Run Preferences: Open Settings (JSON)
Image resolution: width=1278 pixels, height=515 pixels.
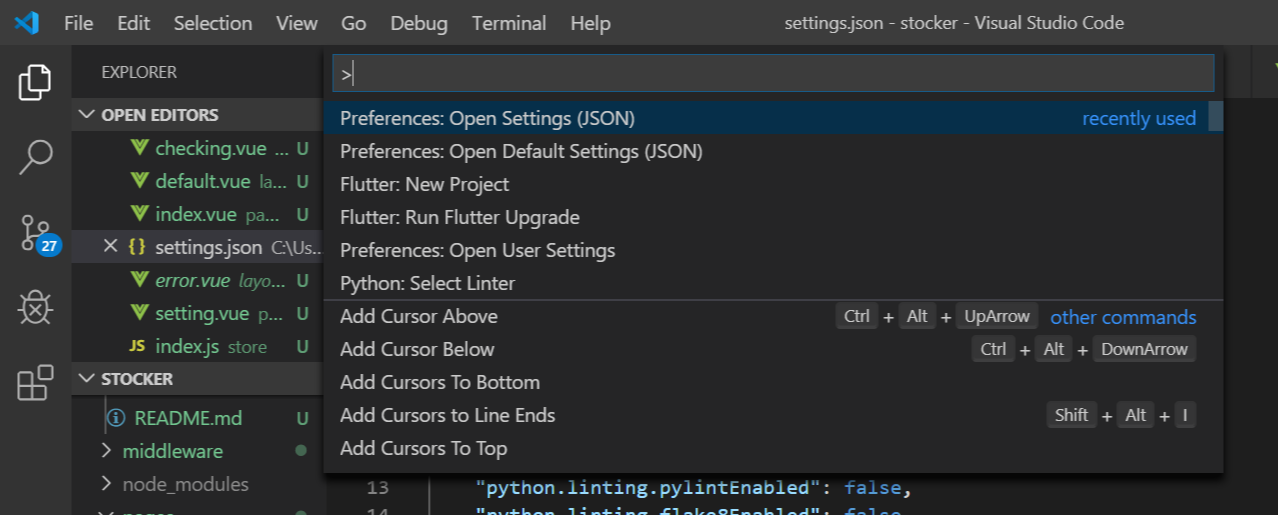click(x=766, y=118)
